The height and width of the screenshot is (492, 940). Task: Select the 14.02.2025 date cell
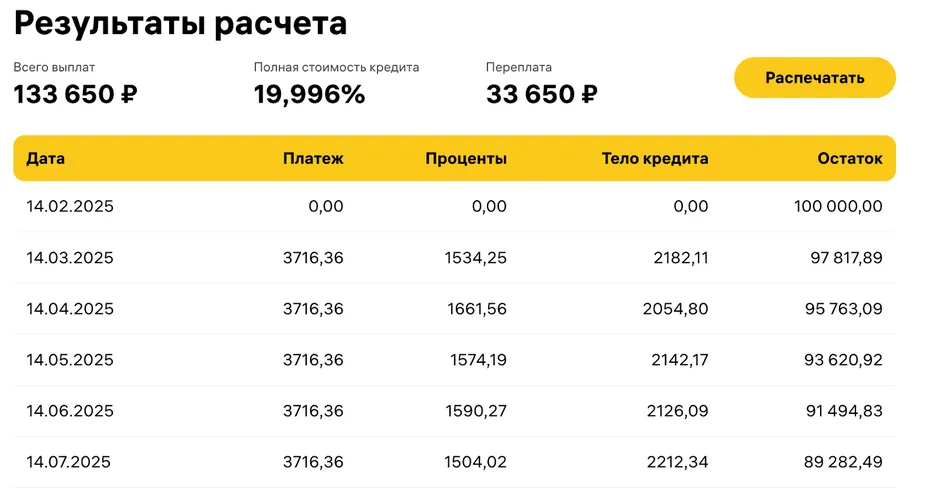pos(70,207)
